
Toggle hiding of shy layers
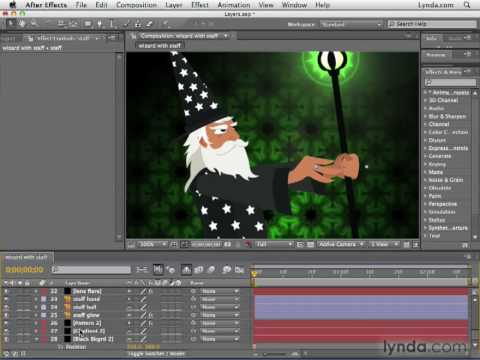tap(186, 269)
